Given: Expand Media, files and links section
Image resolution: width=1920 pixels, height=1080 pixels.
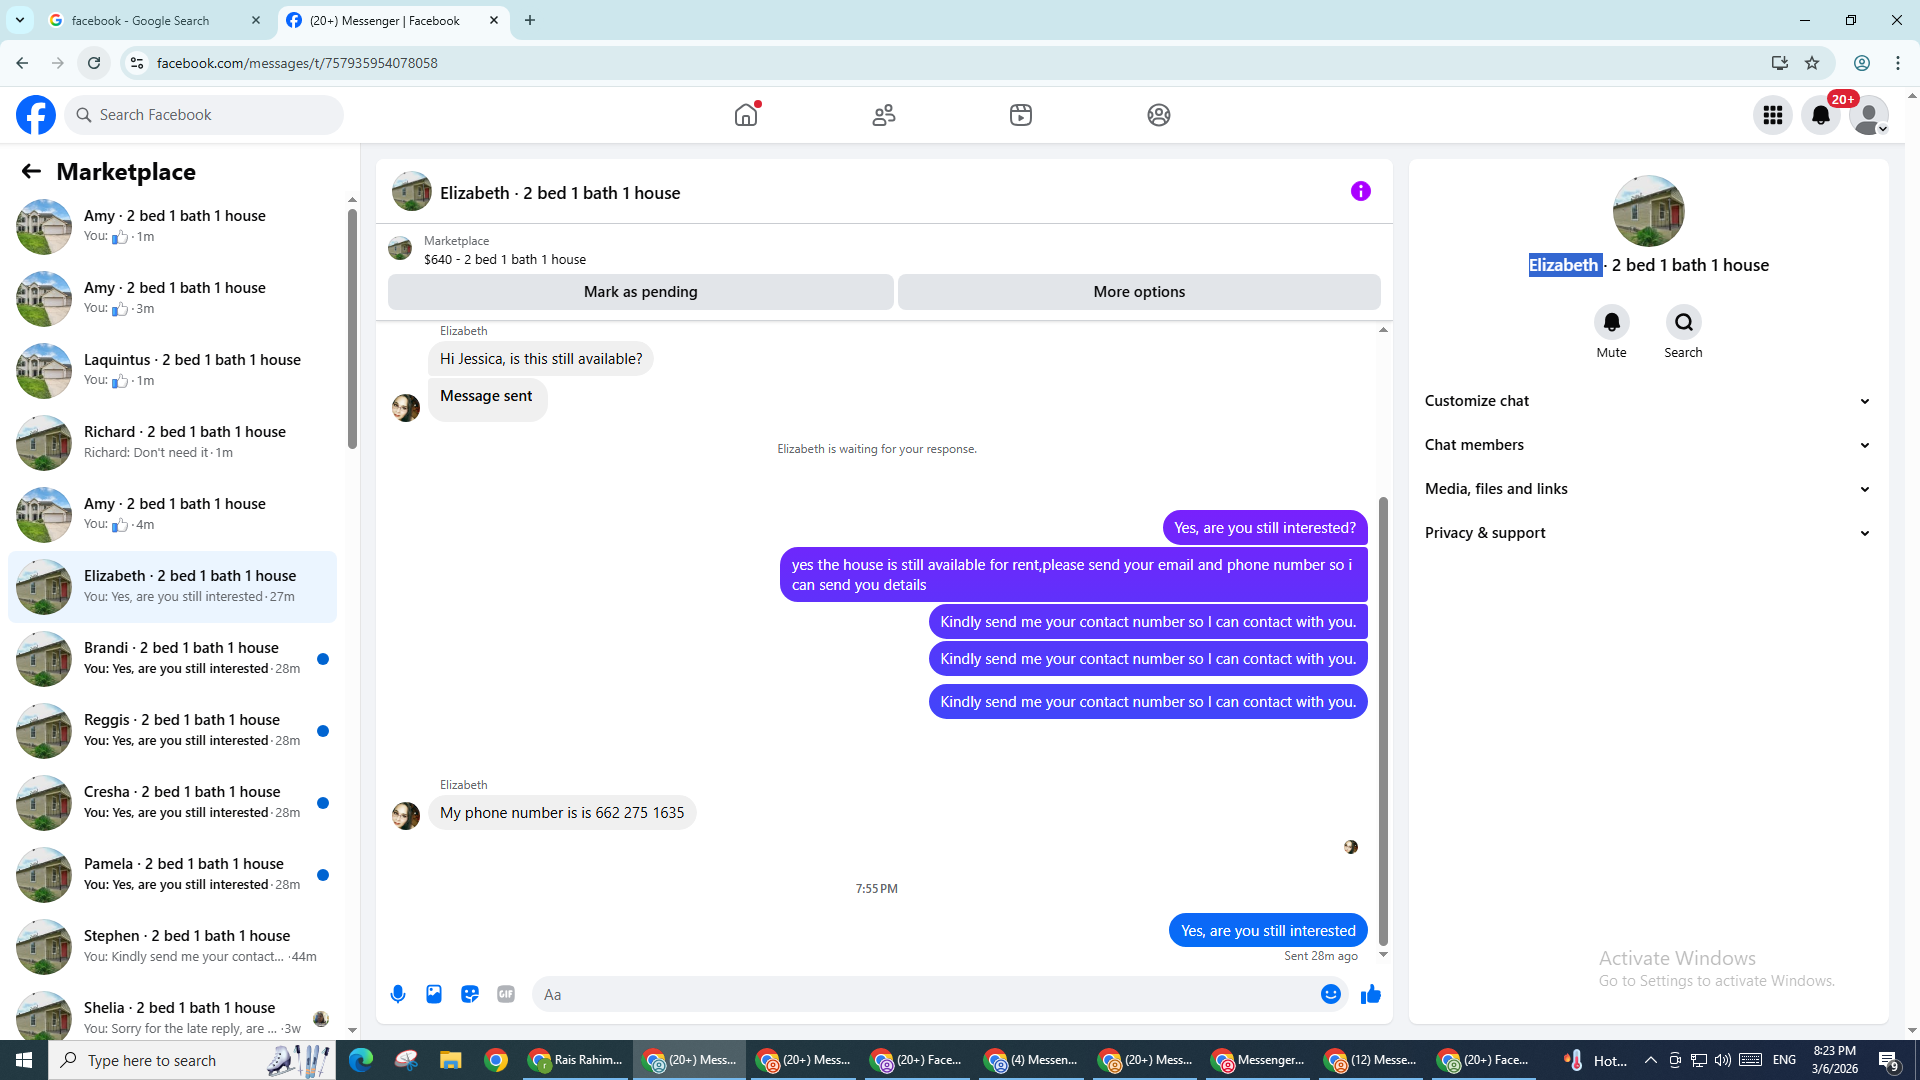Looking at the screenshot, I should coord(1647,489).
